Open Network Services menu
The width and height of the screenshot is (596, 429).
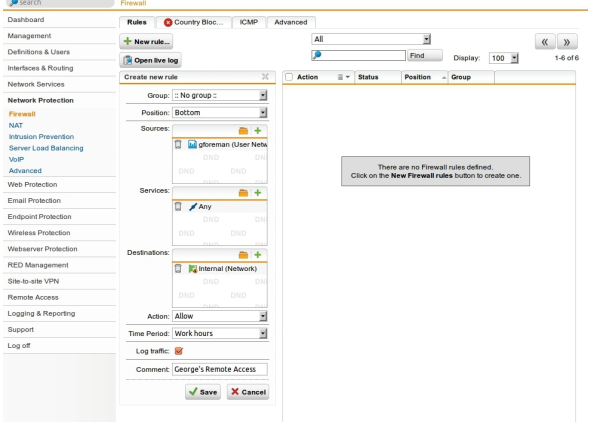(x=36, y=84)
